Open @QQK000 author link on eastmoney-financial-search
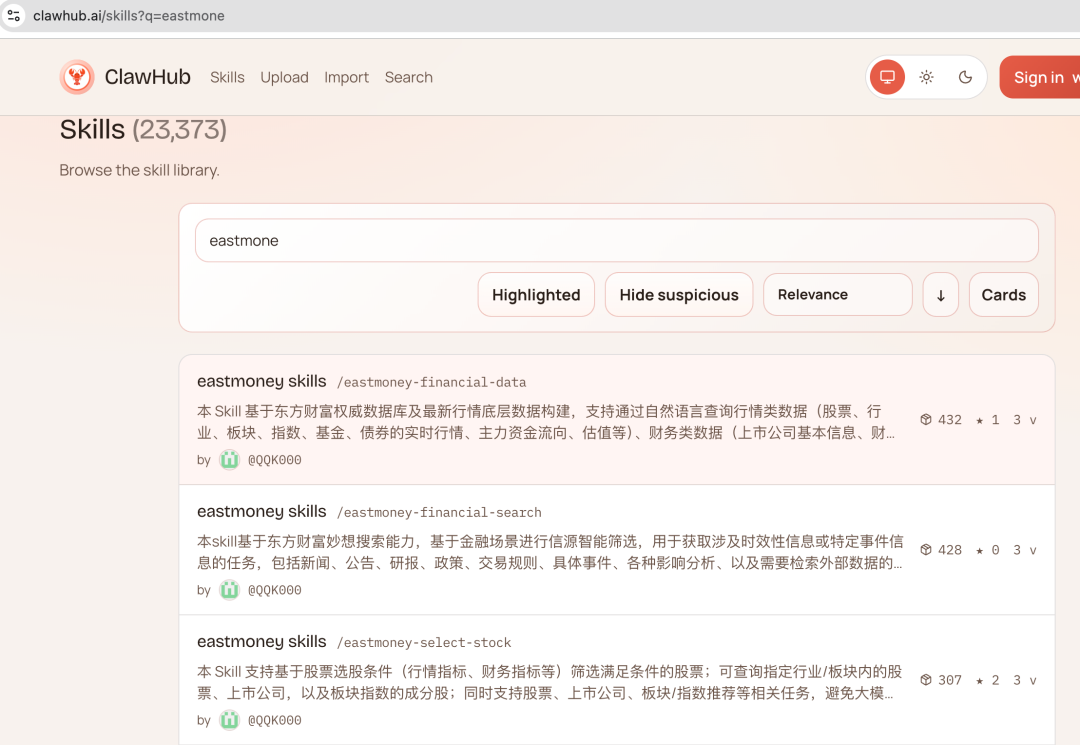The image size is (1080, 745). pyautogui.click(x=274, y=589)
